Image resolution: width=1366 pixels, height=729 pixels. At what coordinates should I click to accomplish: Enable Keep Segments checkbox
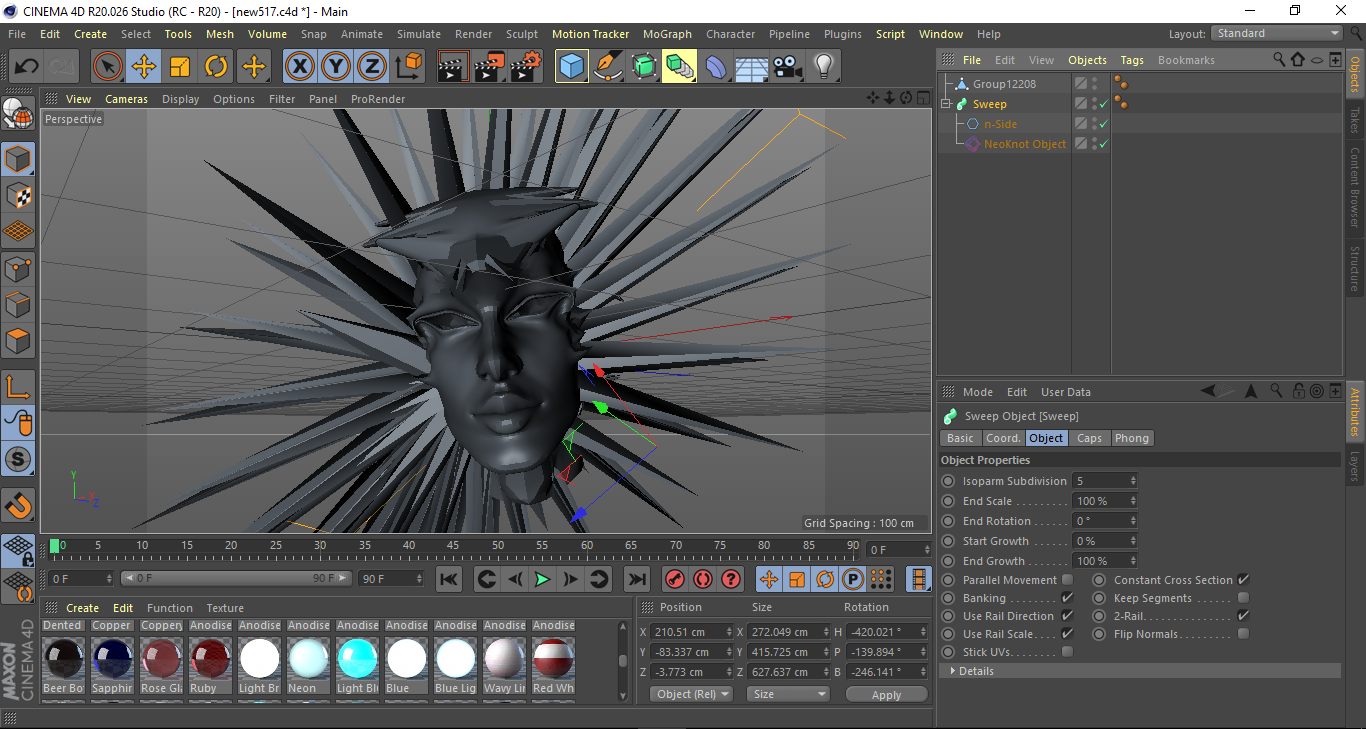[x=1243, y=598]
